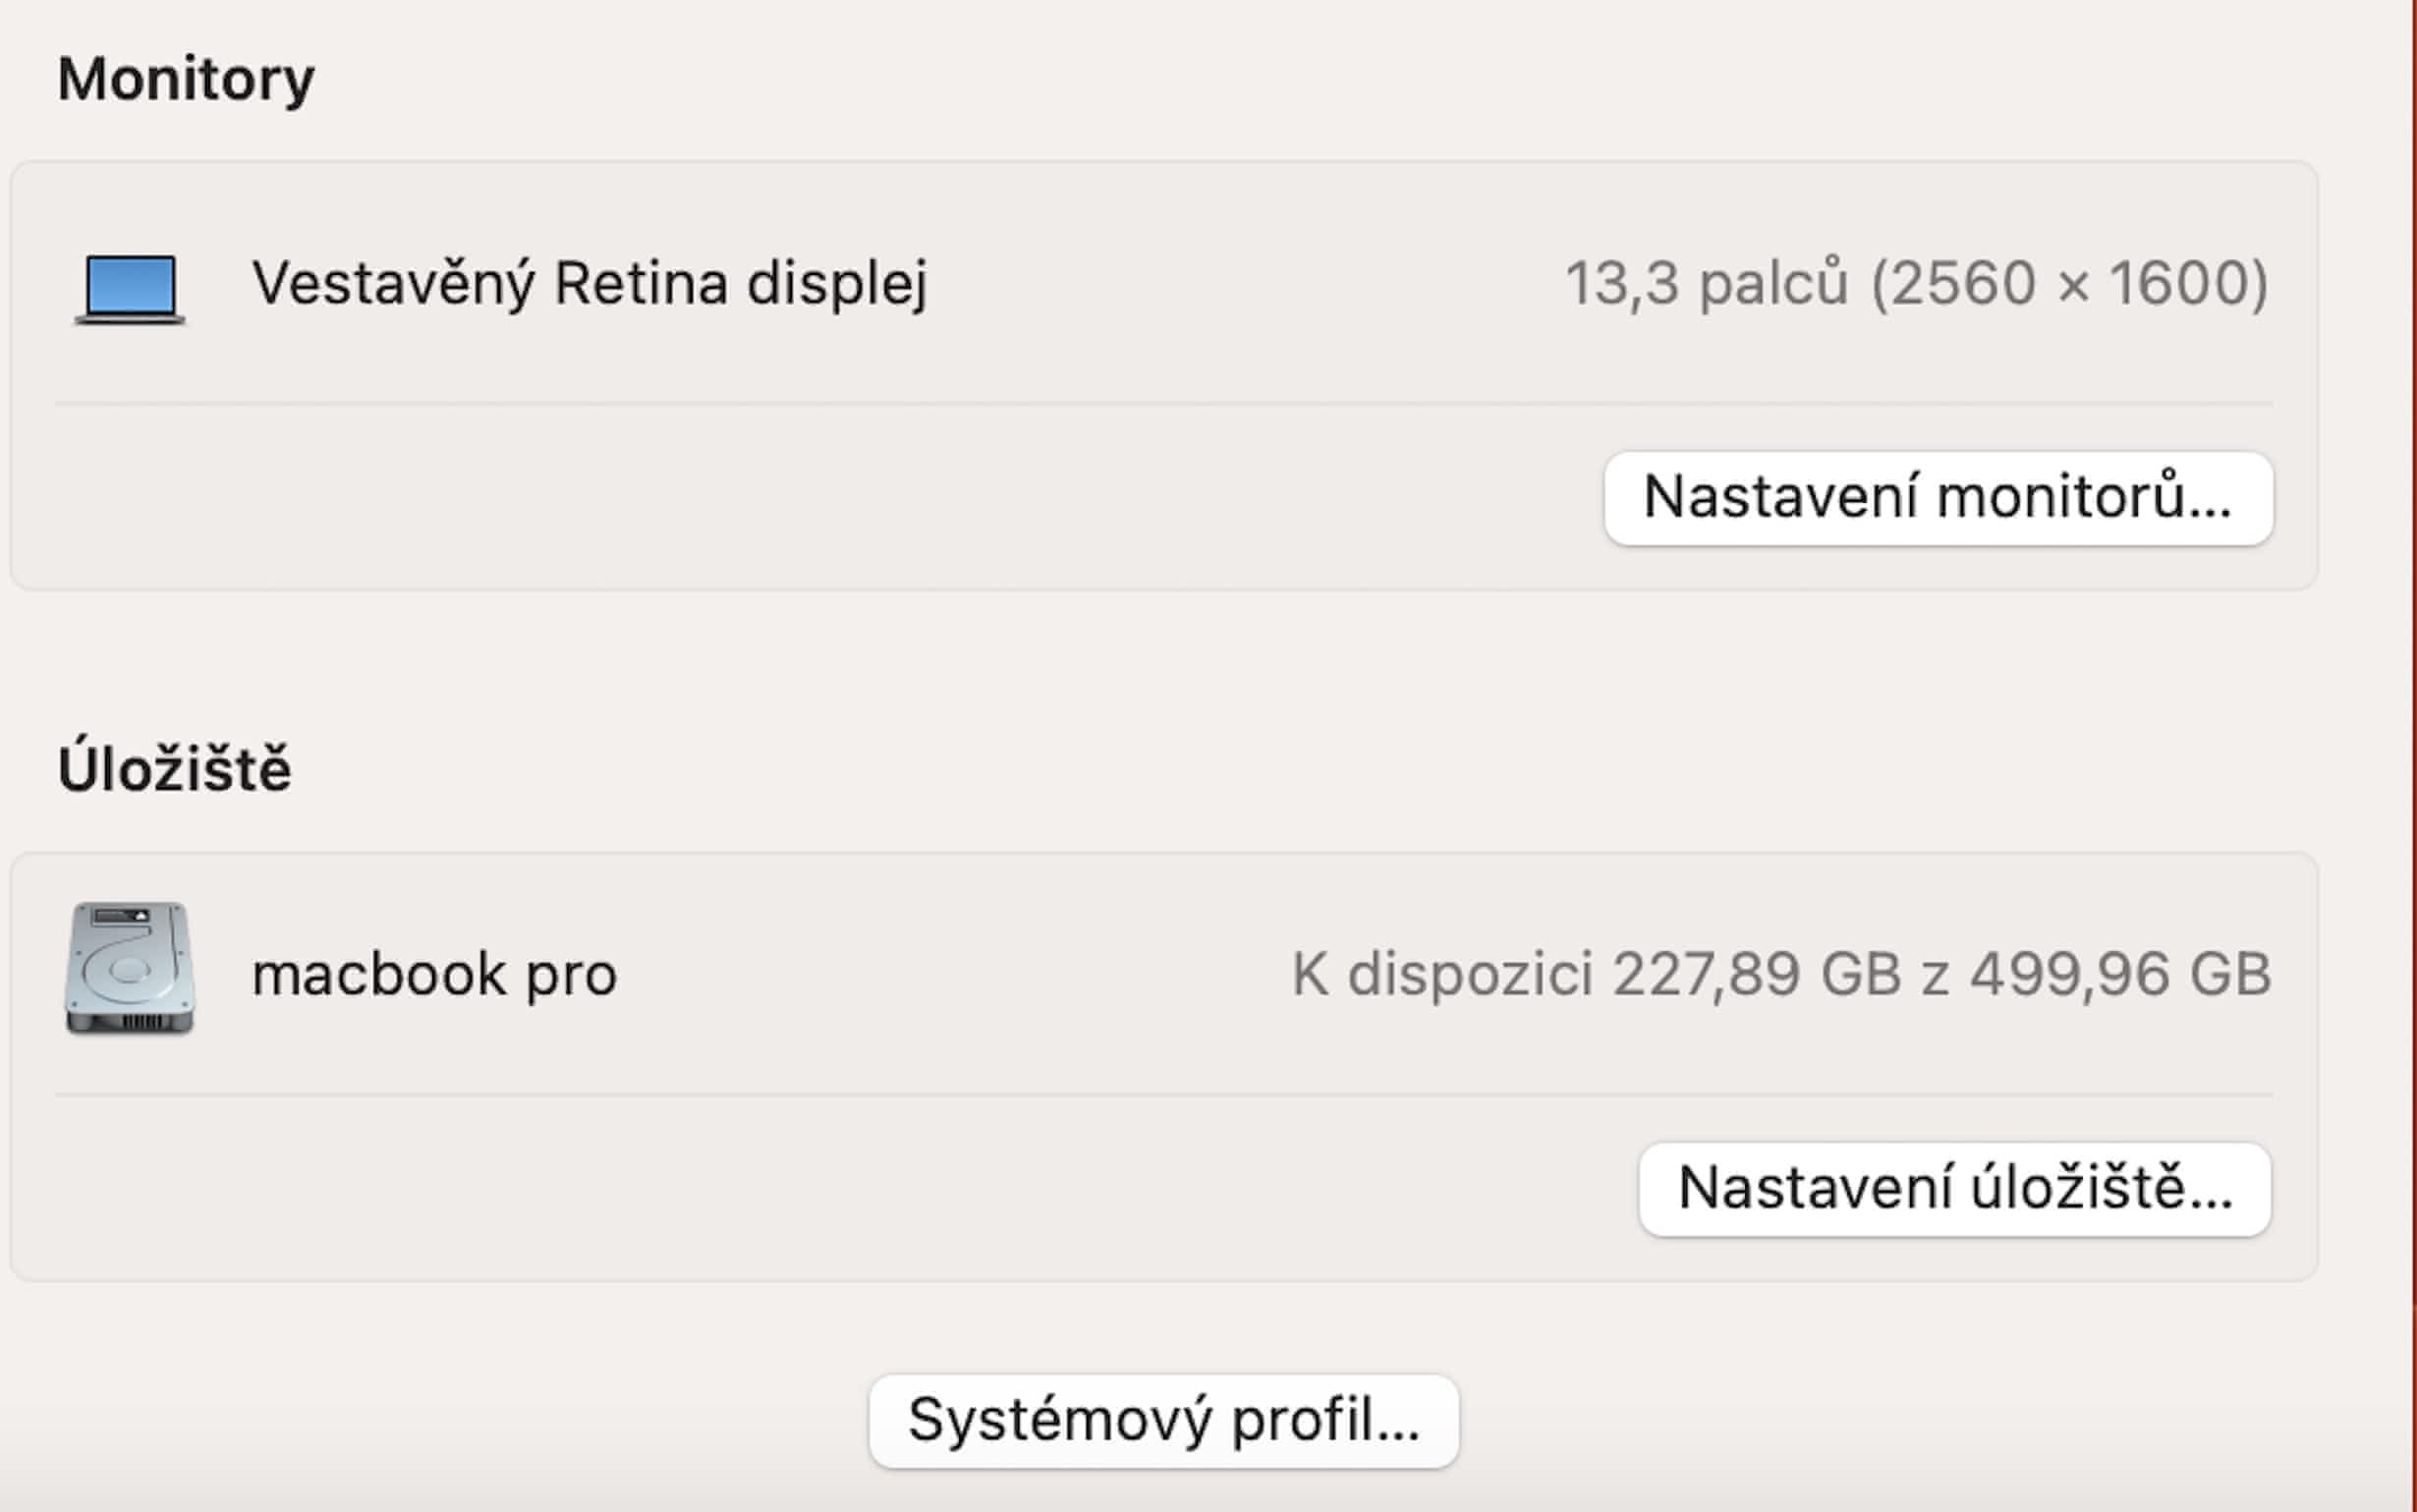Click the 13,3 palců display size text
Viewport: 2417px width, 1512px height.
(1705, 283)
